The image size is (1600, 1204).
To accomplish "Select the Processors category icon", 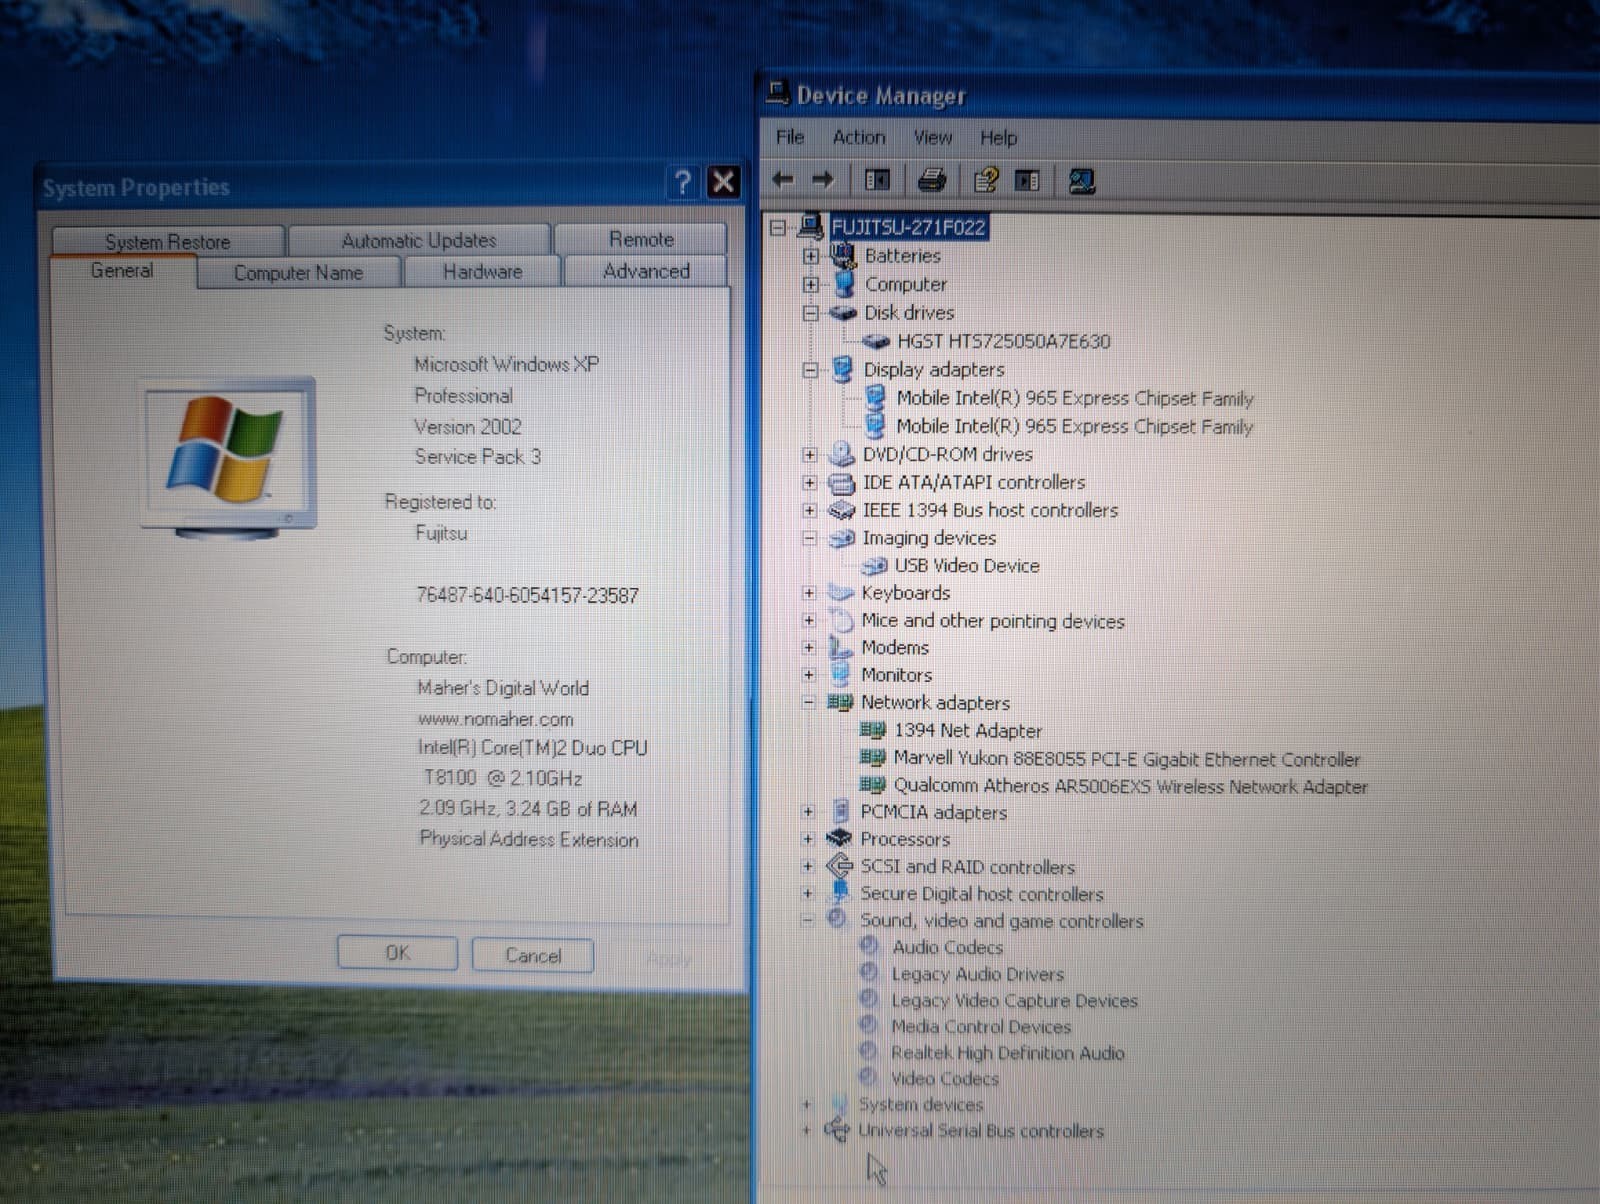I will [x=838, y=838].
